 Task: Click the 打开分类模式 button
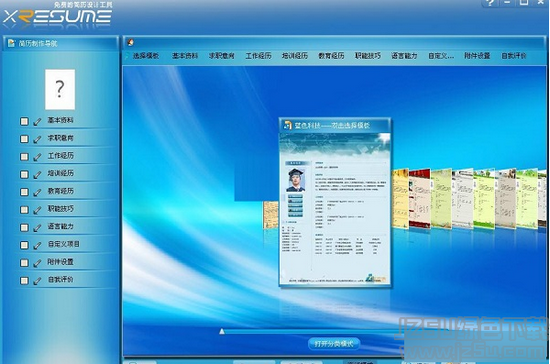pos(334,344)
